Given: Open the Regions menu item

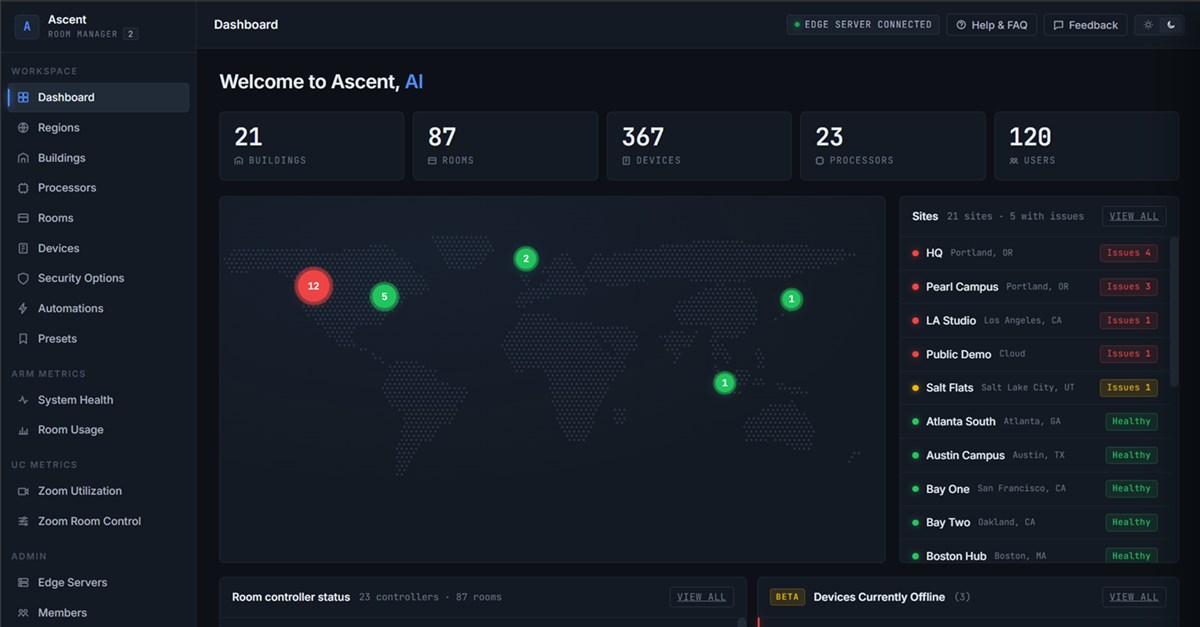Looking at the screenshot, I should click(x=98, y=128).
